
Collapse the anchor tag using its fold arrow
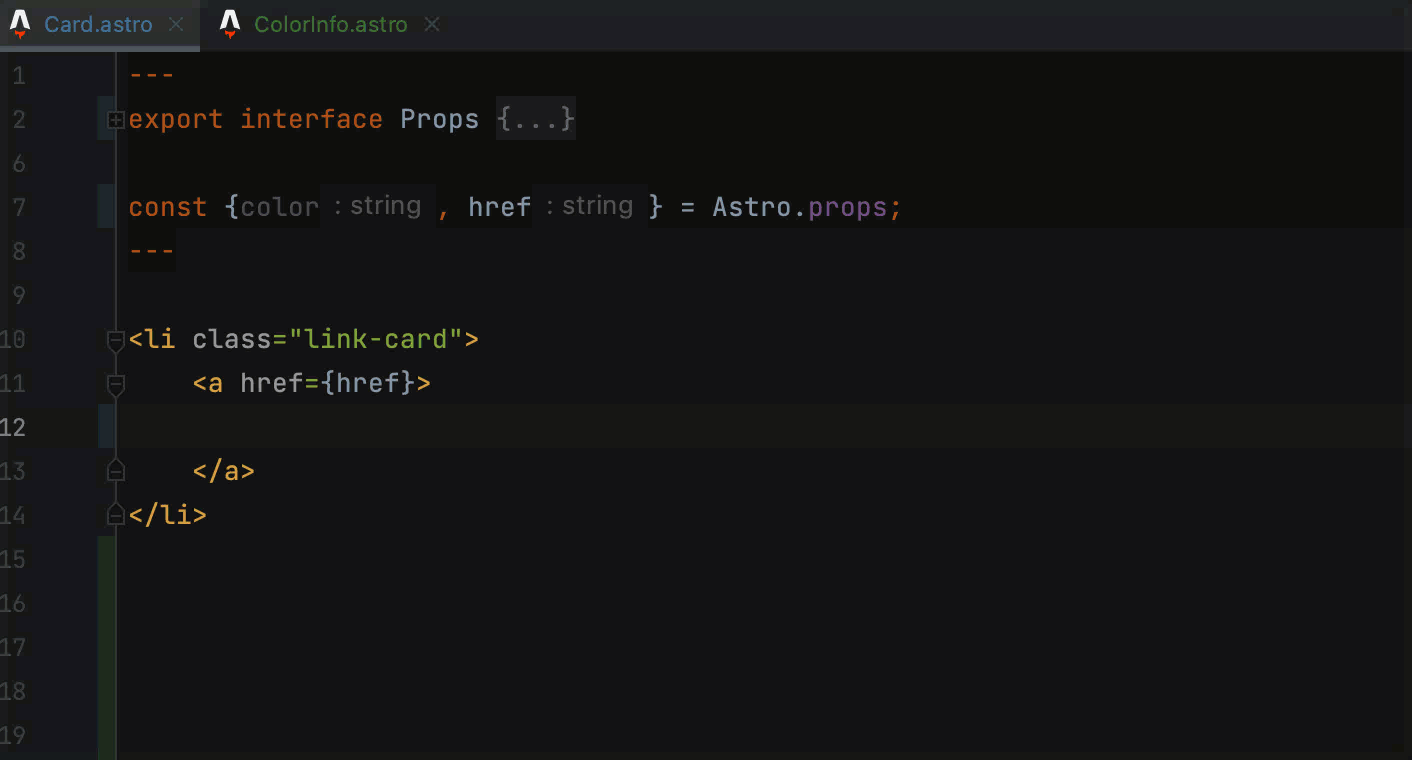point(115,383)
